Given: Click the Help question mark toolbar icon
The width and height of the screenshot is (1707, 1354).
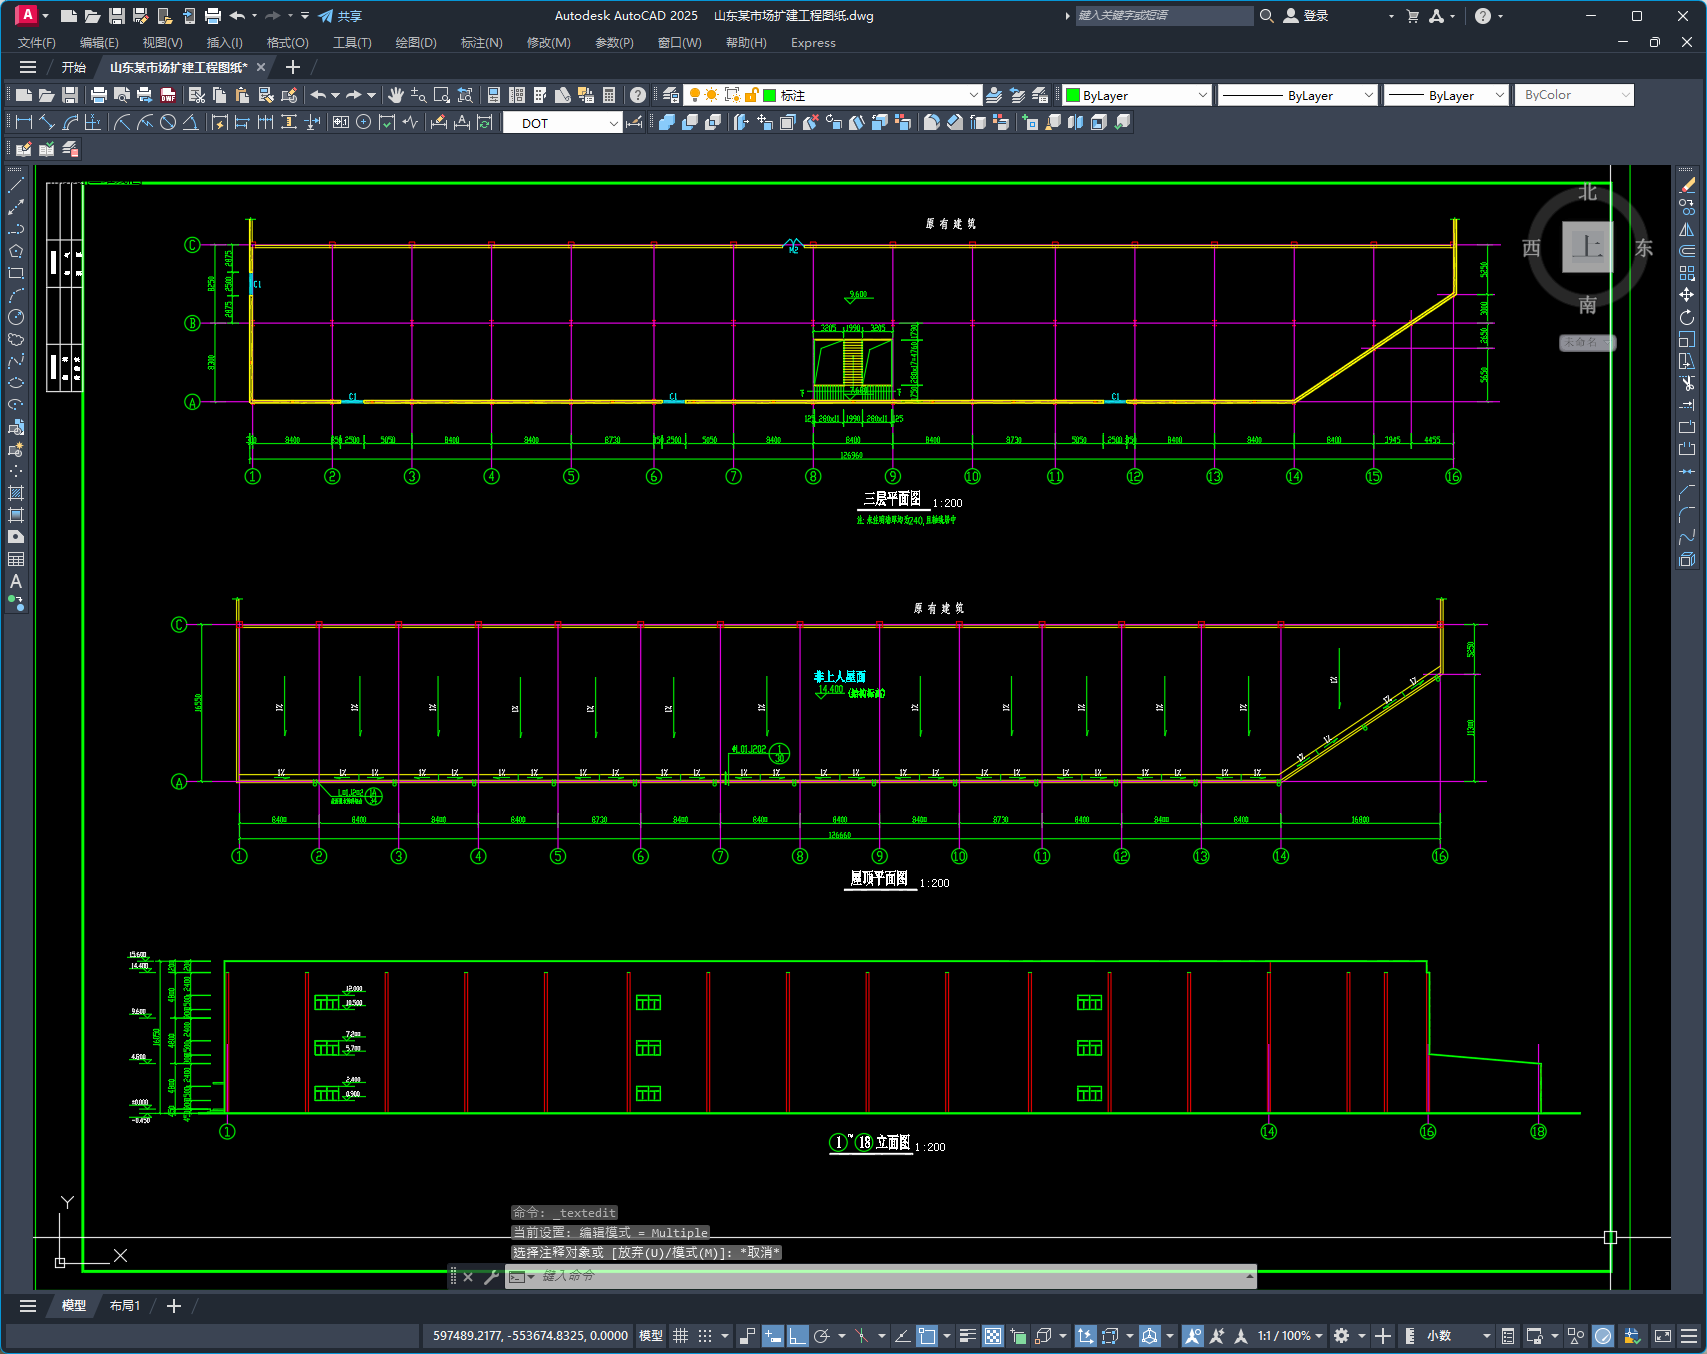Looking at the screenshot, I should pyautogui.click(x=638, y=95).
